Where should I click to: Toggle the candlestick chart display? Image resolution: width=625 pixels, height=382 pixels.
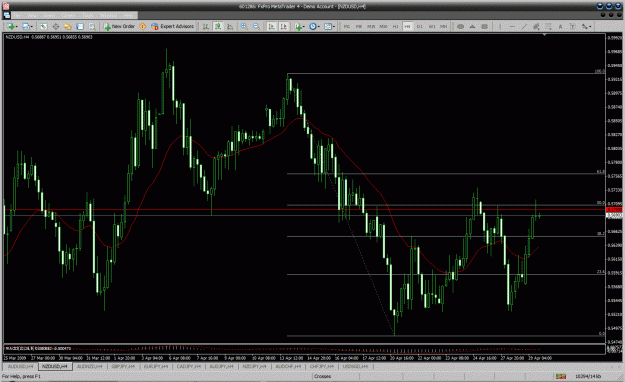(218, 26)
